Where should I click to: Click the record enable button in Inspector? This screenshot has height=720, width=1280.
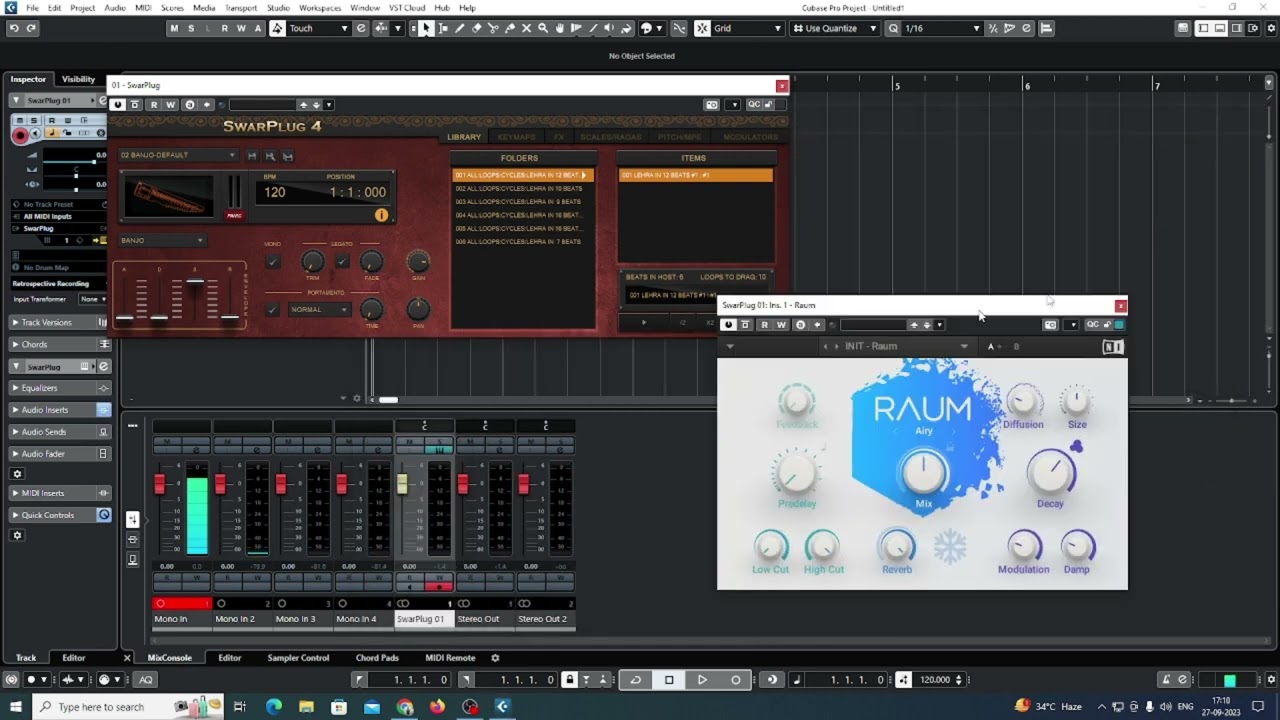(x=20, y=135)
